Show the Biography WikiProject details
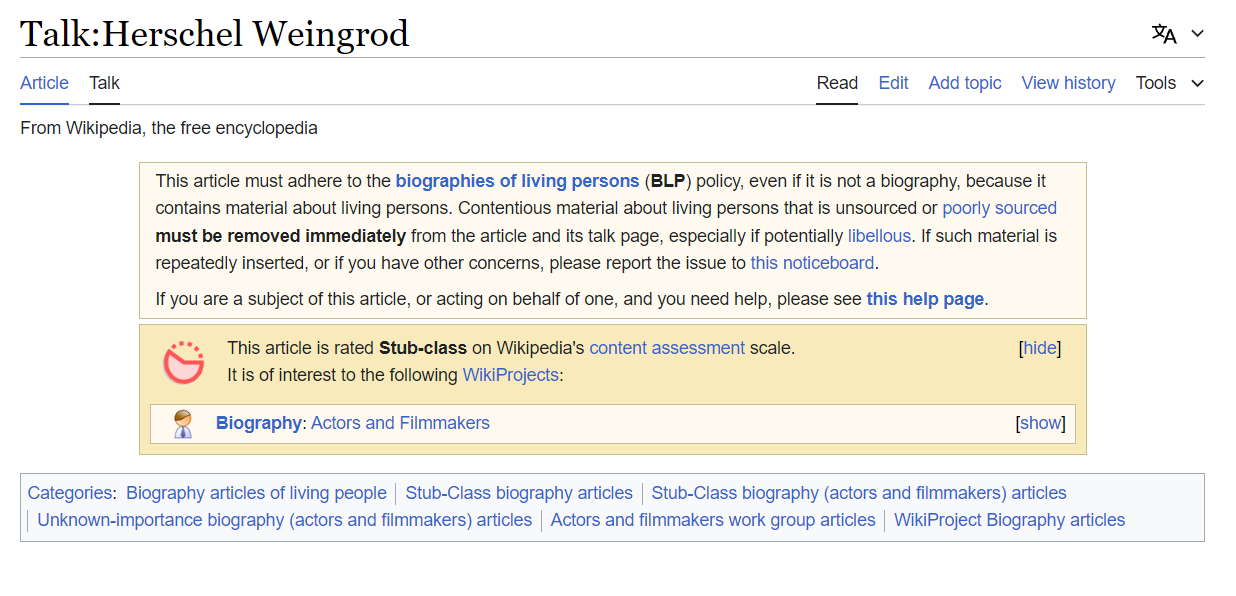The width and height of the screenshot is (1236, 596). coord(1040,423)
